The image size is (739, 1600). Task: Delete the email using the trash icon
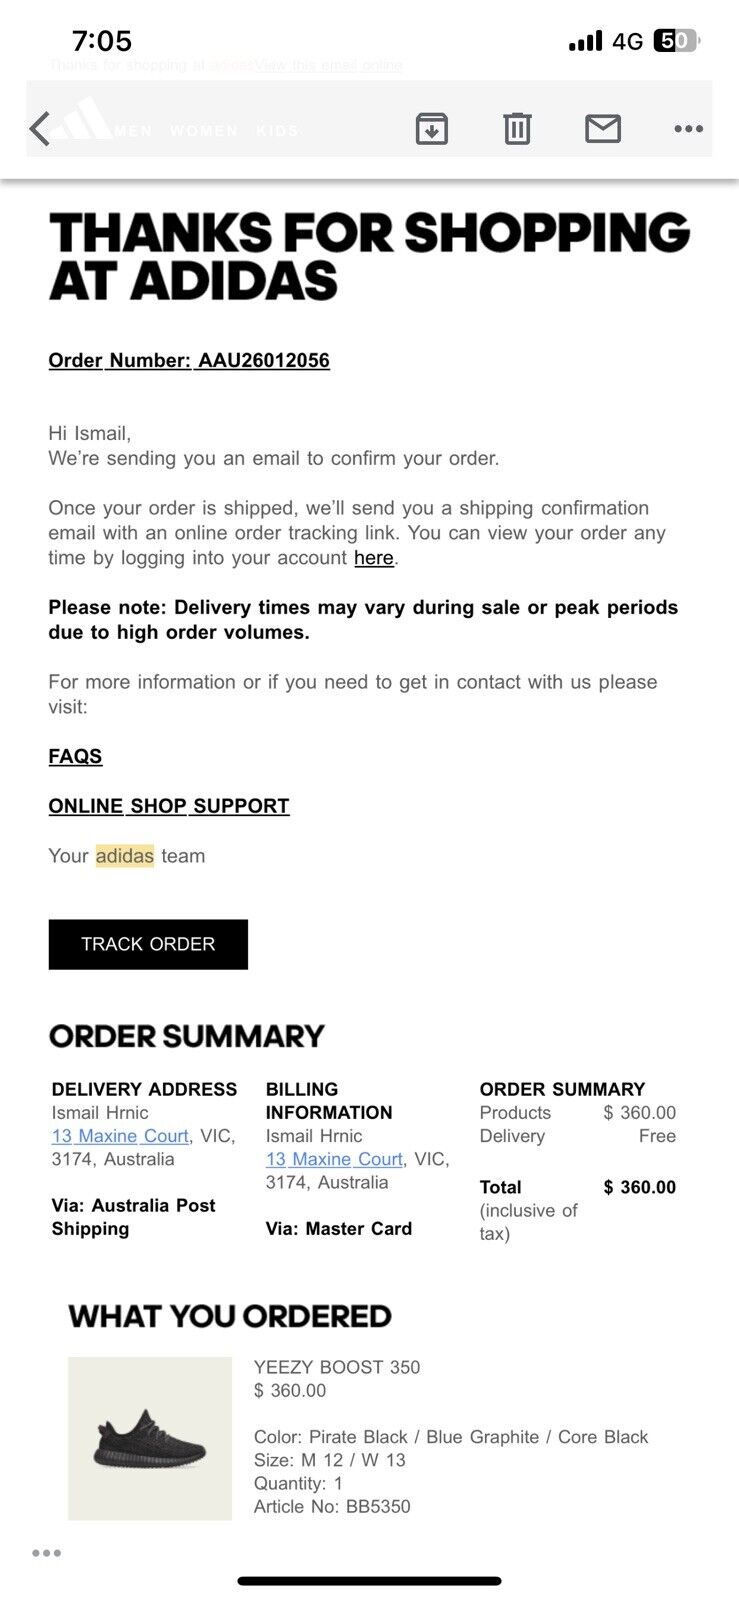coord(517,129)
